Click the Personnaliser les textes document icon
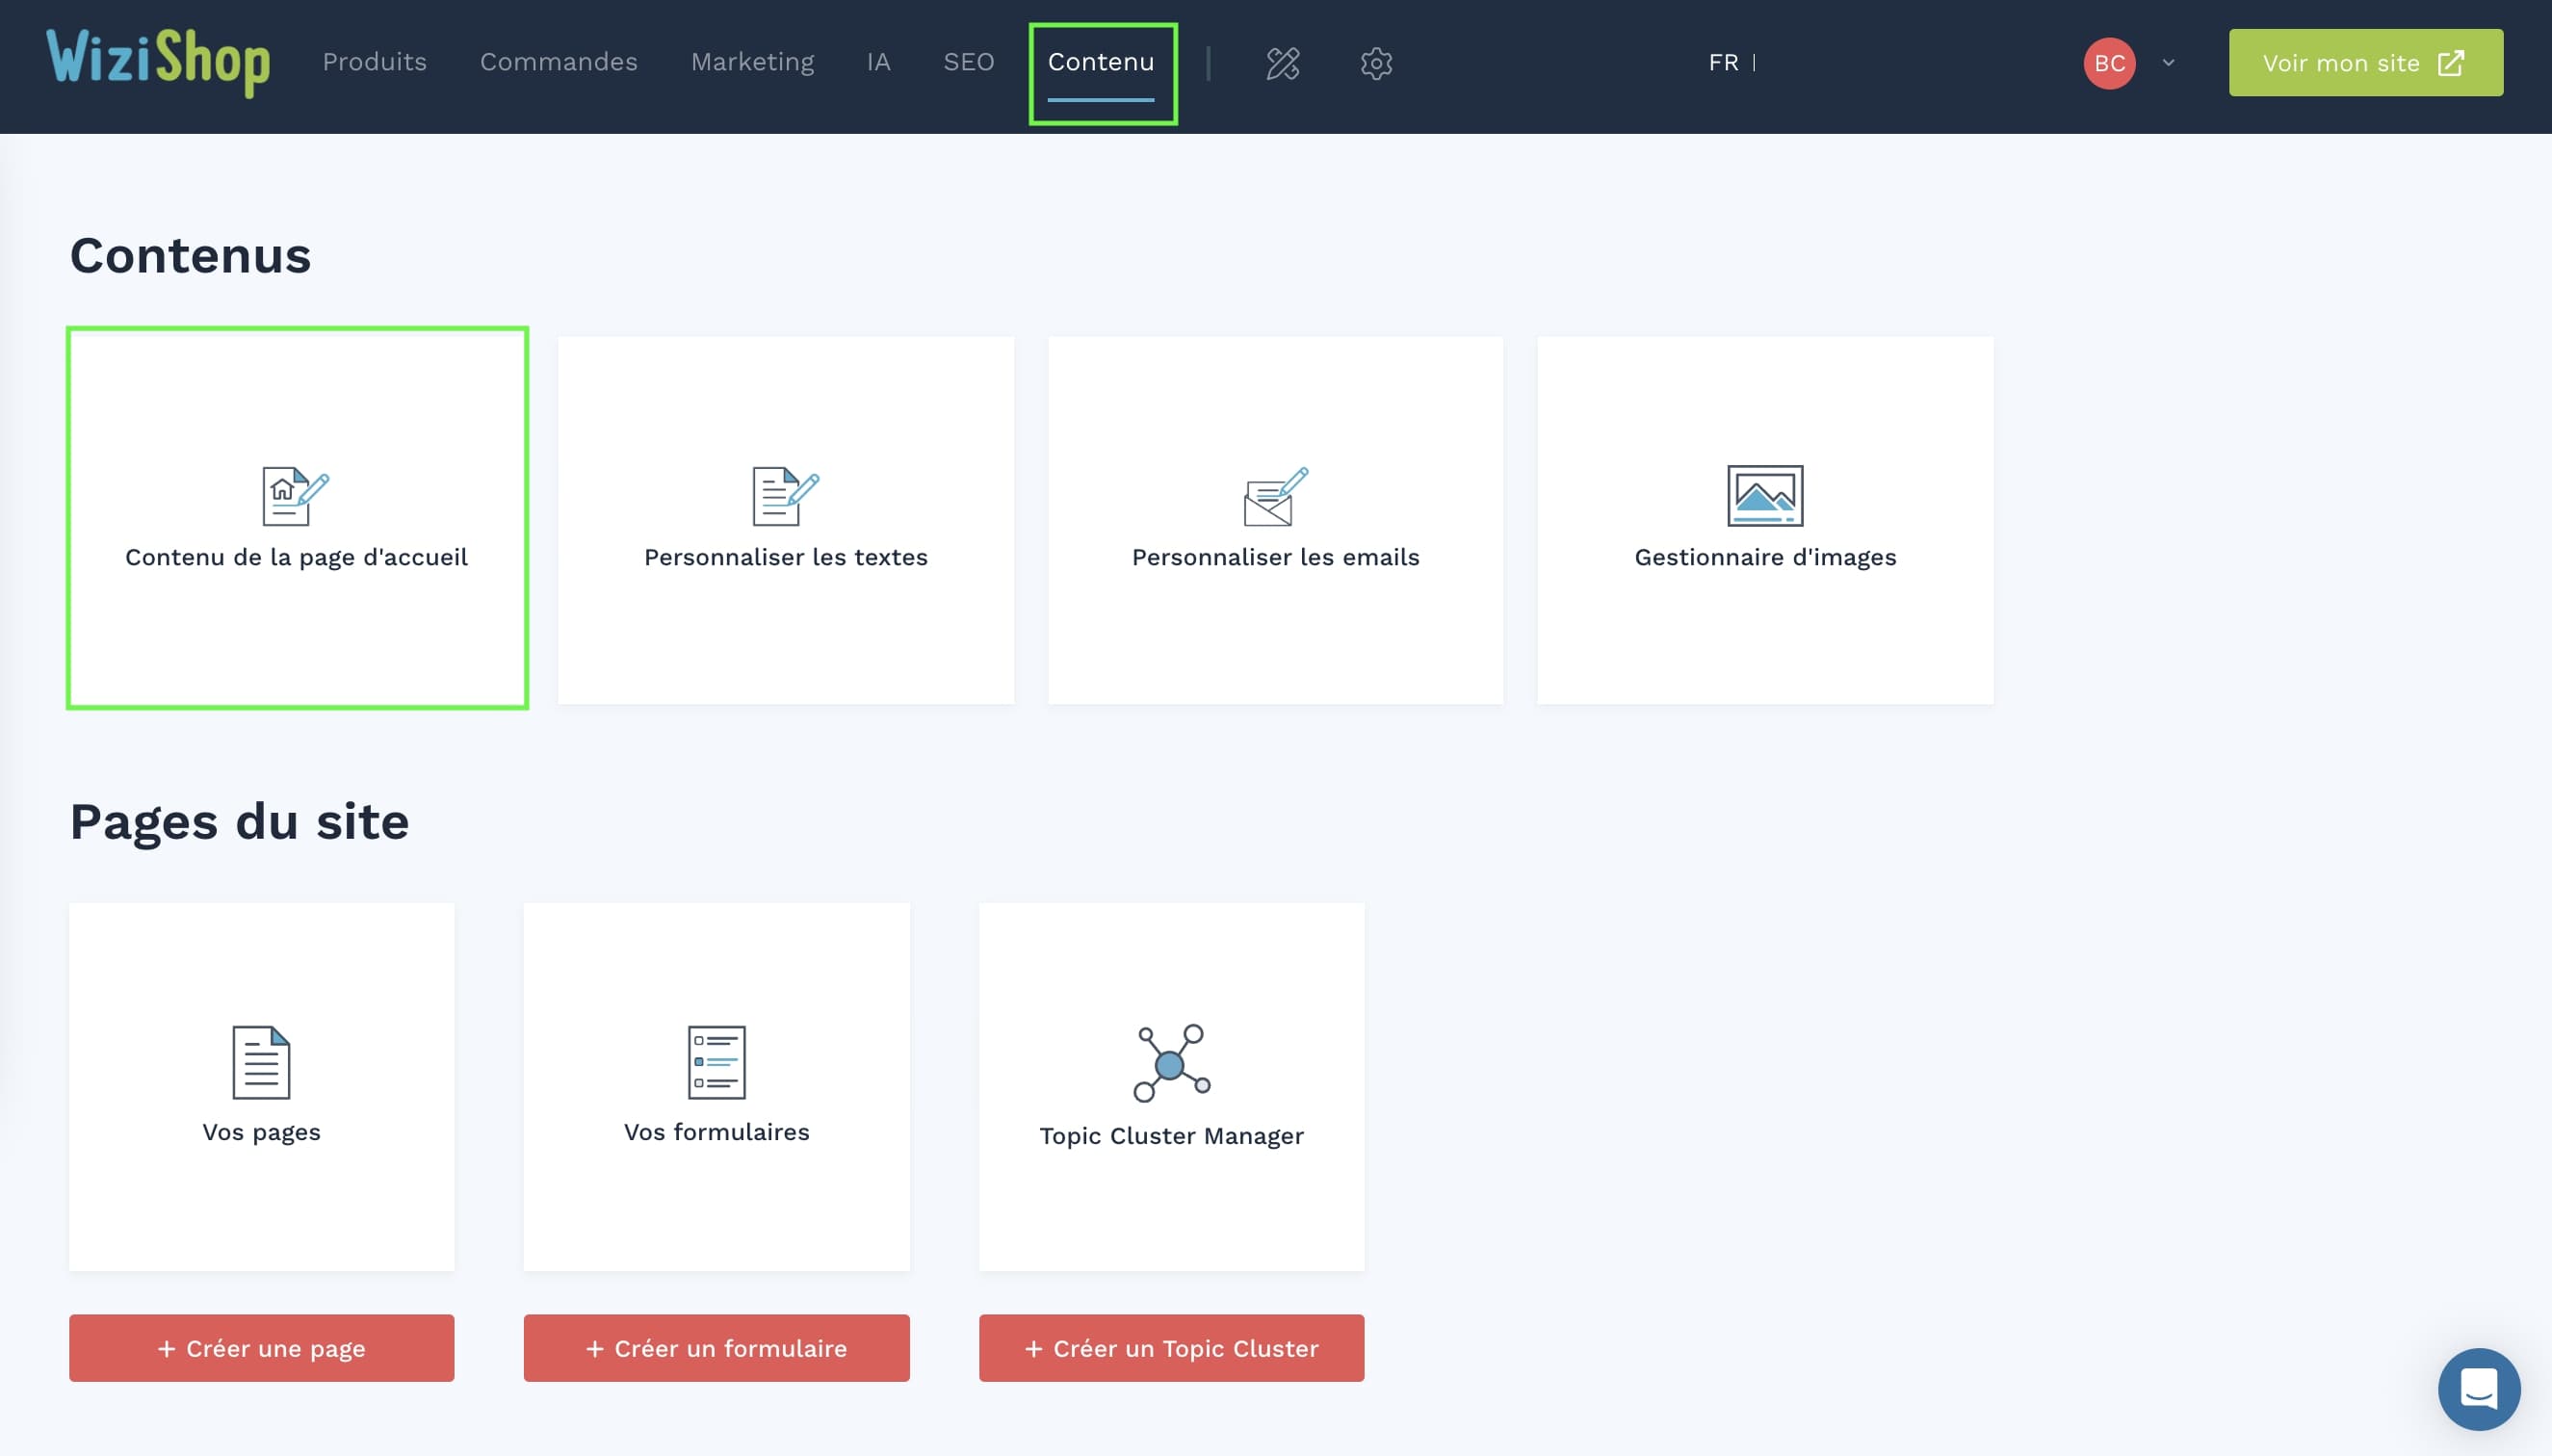 [785, 496]
